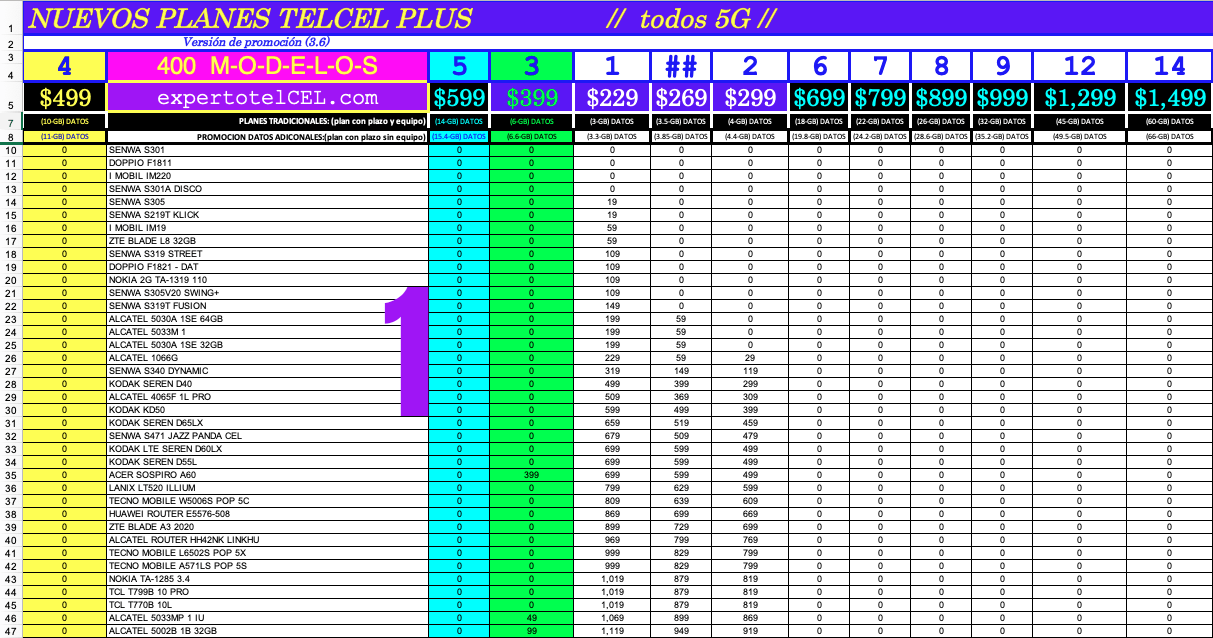Select the $1,299 plan price cell

(x=1079, y=98)
